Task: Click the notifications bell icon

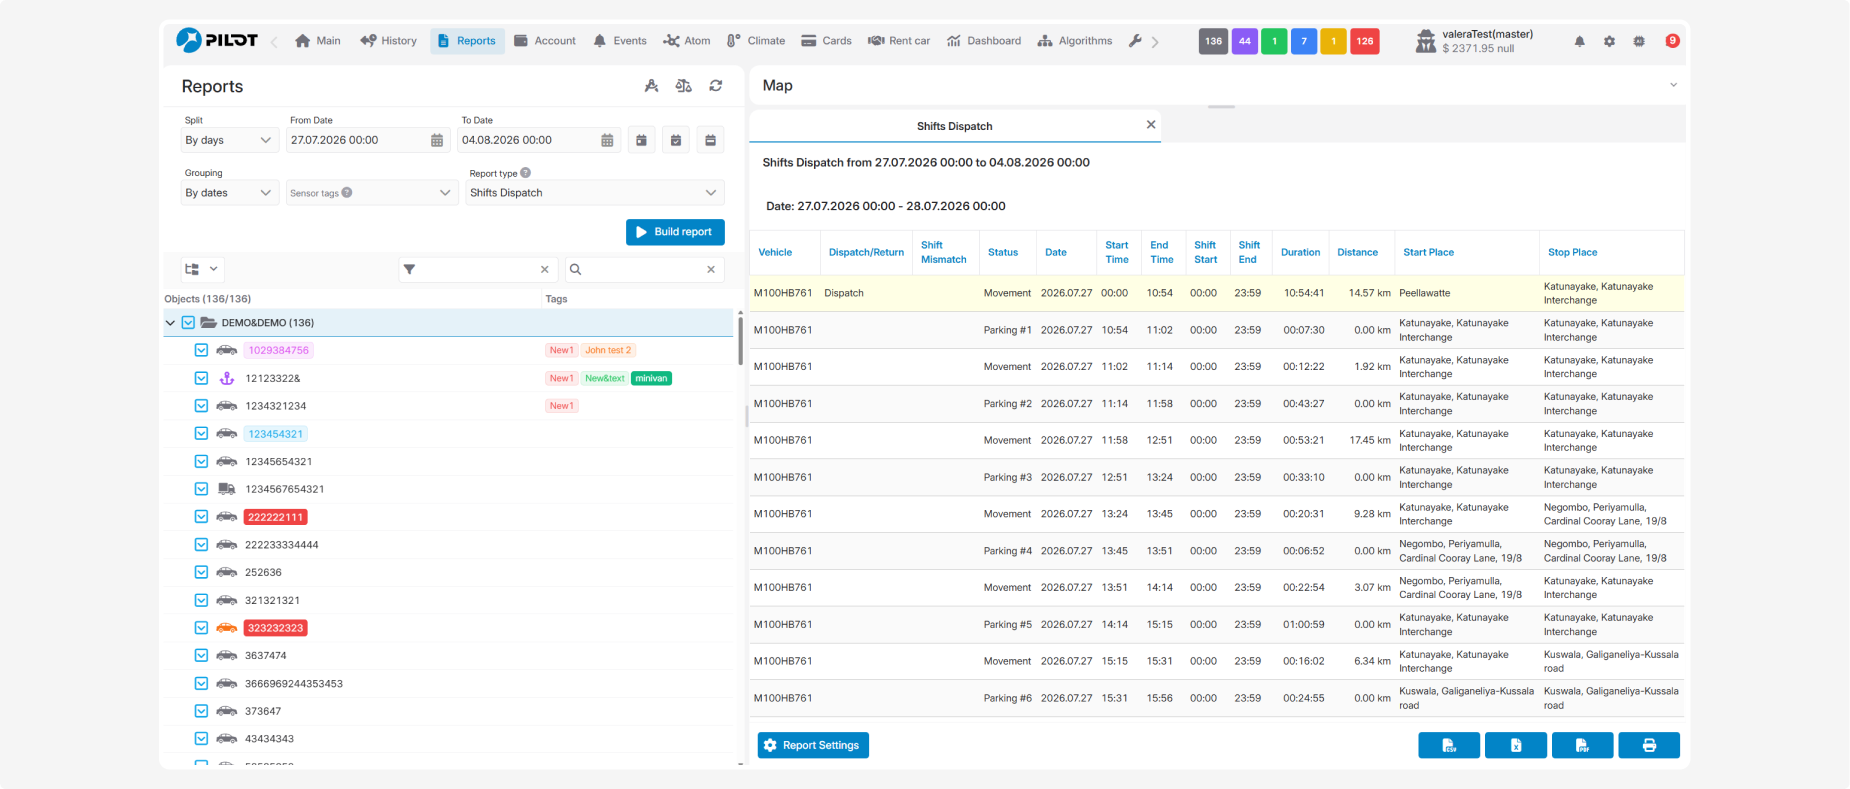Action: (x=1579, y=41)
